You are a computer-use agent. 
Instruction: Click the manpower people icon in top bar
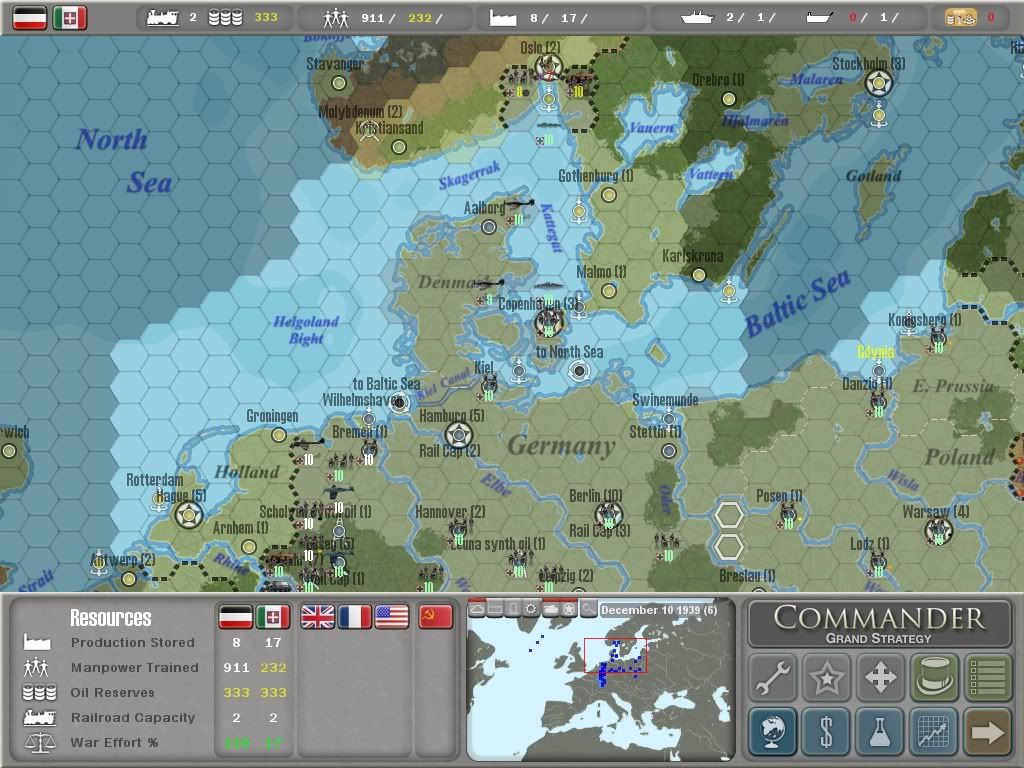pyautogui.click(x=336, y=18)
